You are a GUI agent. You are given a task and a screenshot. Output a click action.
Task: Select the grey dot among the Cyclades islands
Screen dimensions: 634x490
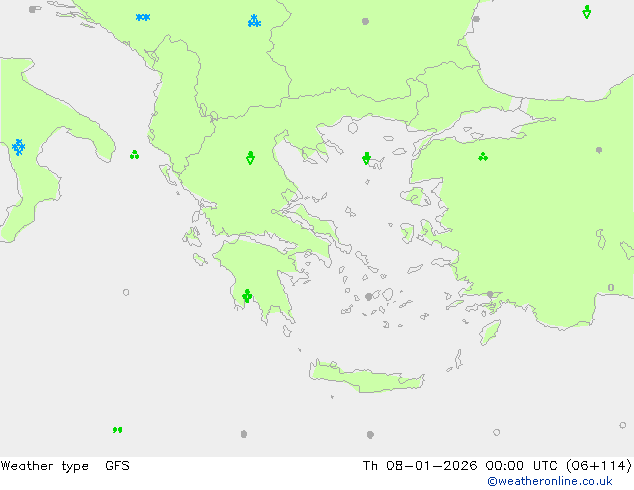click(368, 297)
